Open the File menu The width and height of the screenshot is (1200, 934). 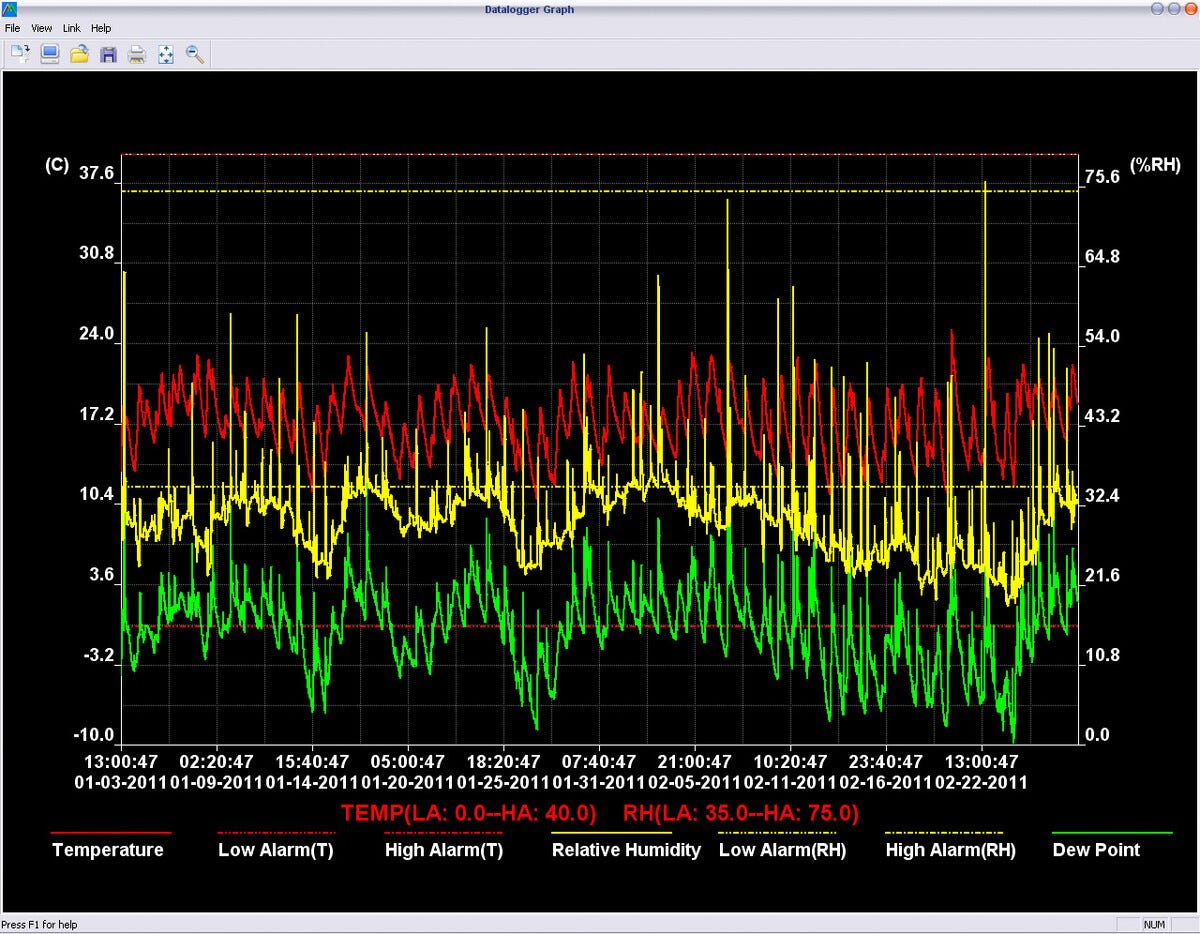(x=13, y=28)
